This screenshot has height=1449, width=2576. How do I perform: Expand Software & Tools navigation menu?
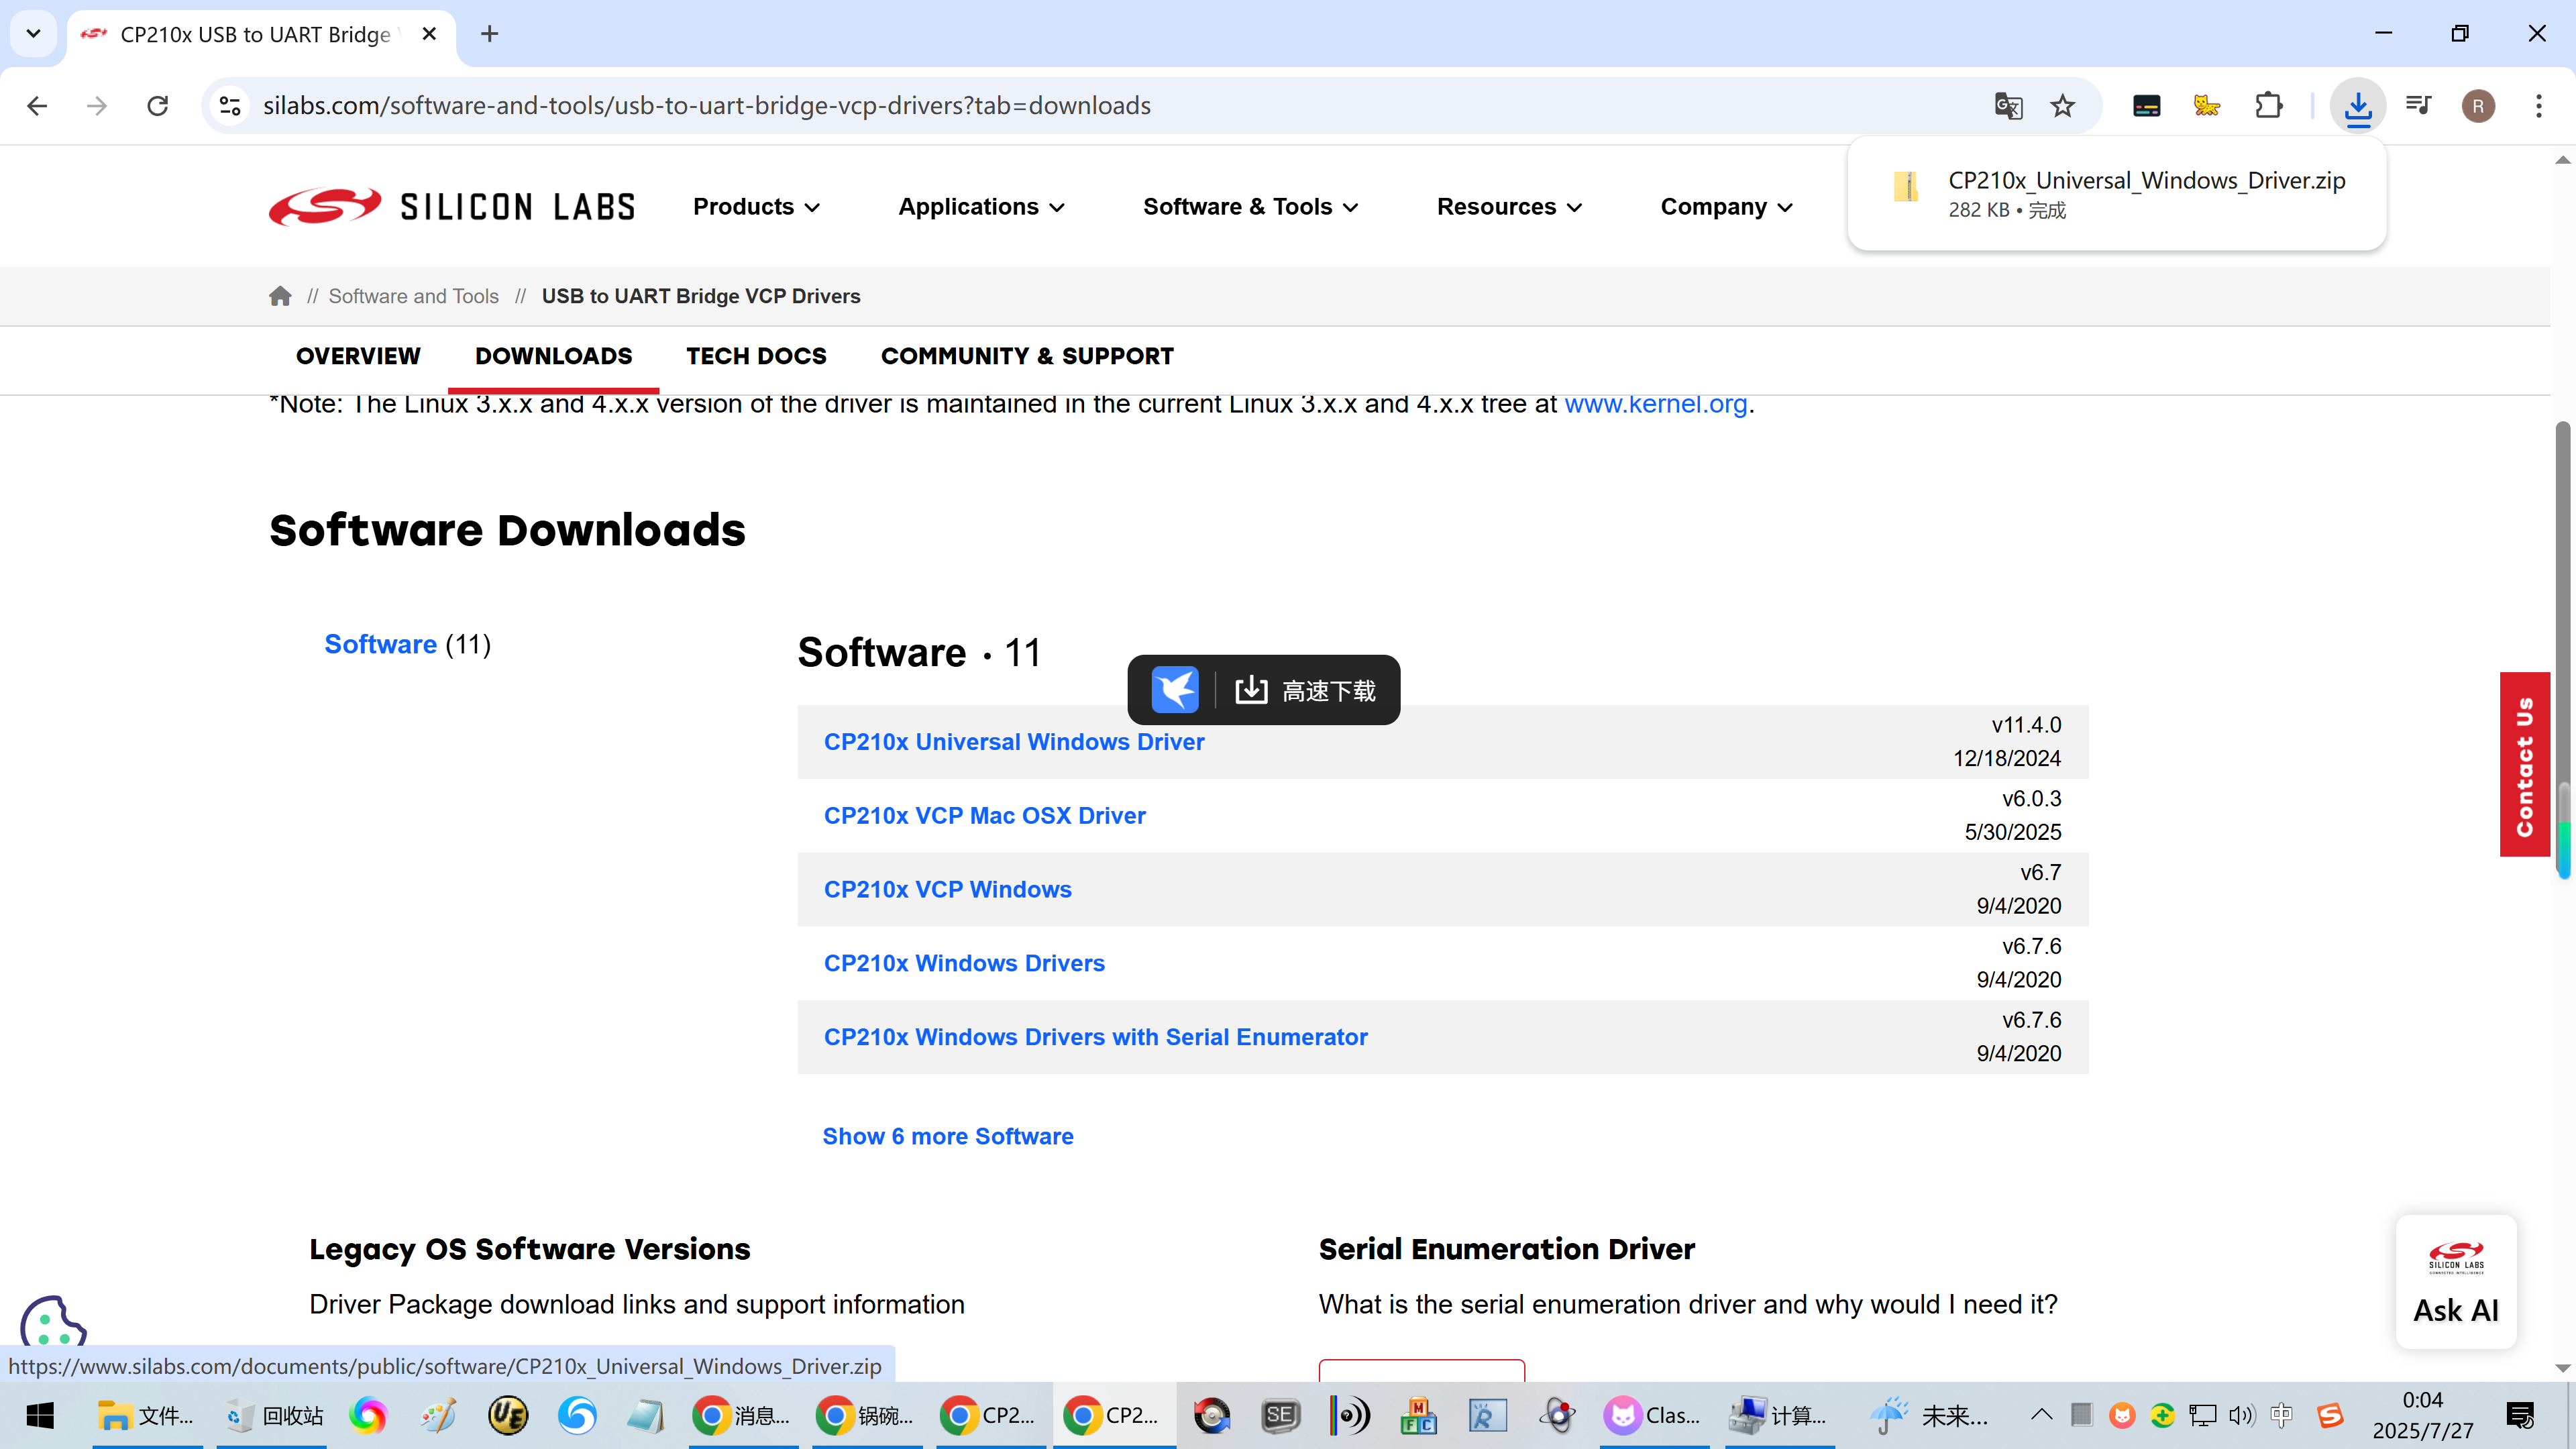(1250, 207)
